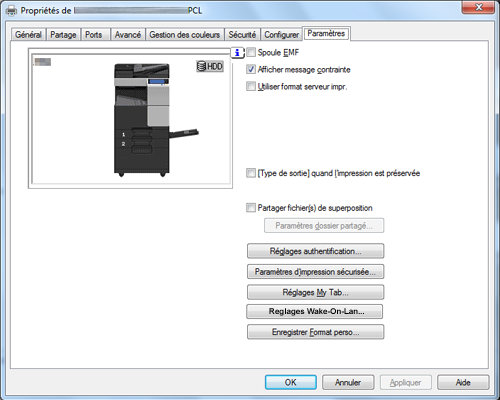Click Paramètres dossier partagé button
This screenshot has height=400, width=500.
[x=324, y=226]
